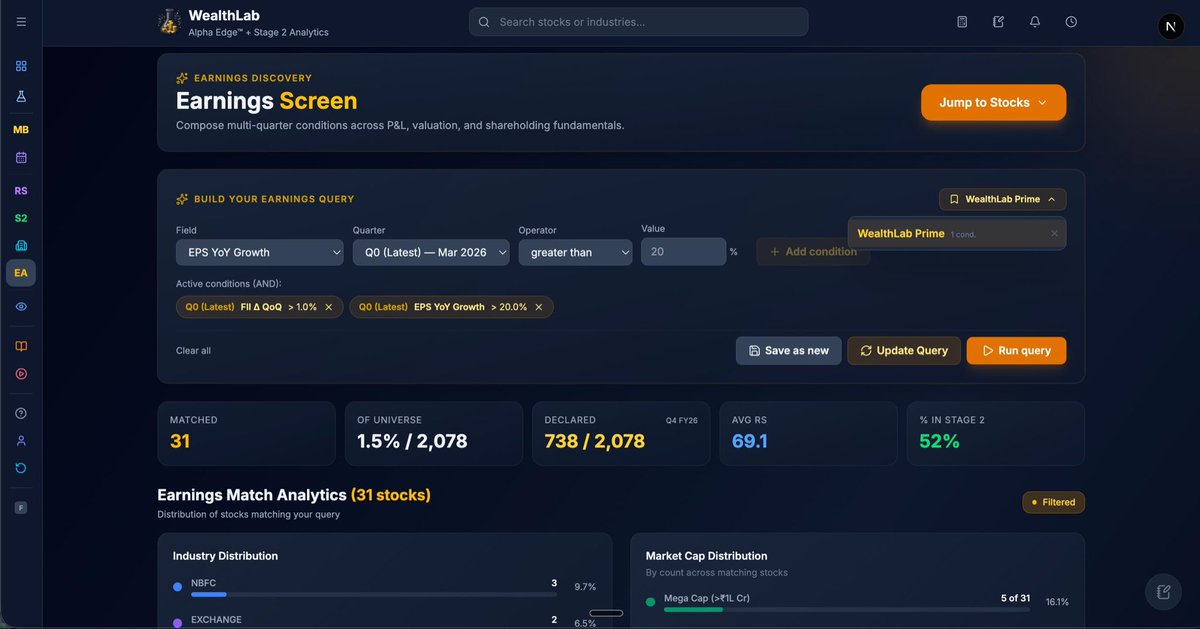1200x629 pixels.
Task: Click the AVG RS 69.1 stat card
Action: tap(808, 434)
